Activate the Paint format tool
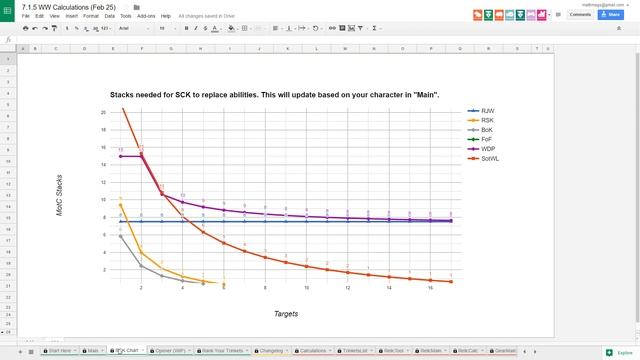Image resolution: width=640 pixels, height=360 pixels. pyautogui.click(x=54, y=28)
